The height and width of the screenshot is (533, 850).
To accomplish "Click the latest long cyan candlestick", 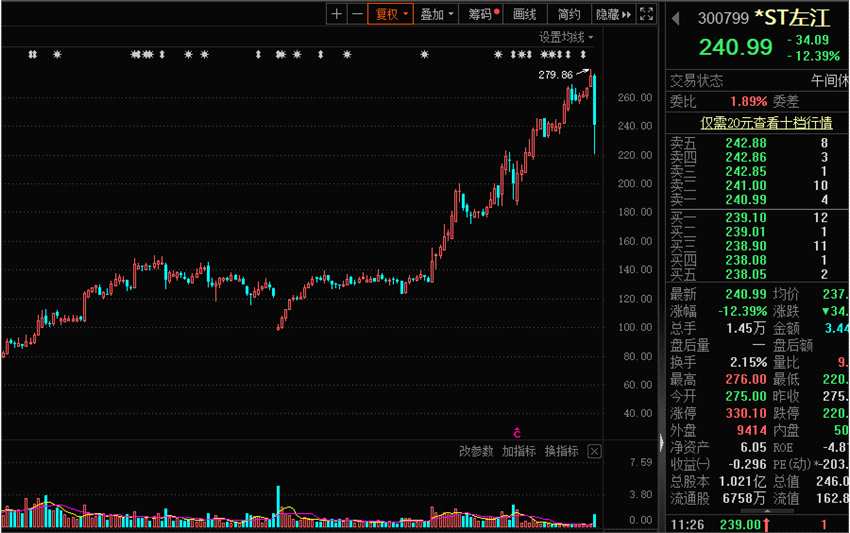I will pyautogui.click(x=595, y=115).
